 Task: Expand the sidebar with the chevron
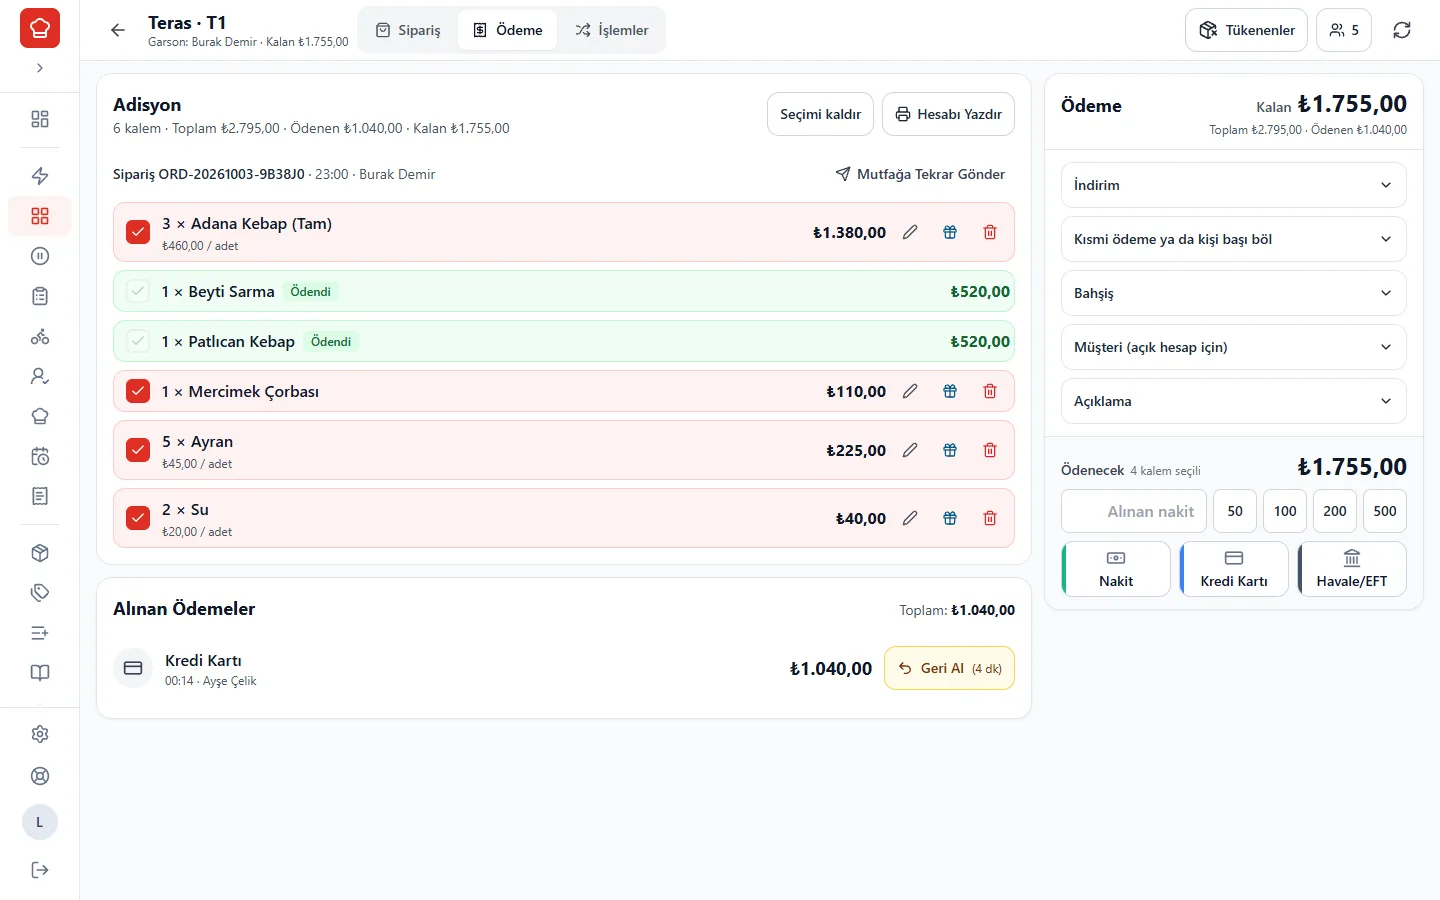point(40,68)
